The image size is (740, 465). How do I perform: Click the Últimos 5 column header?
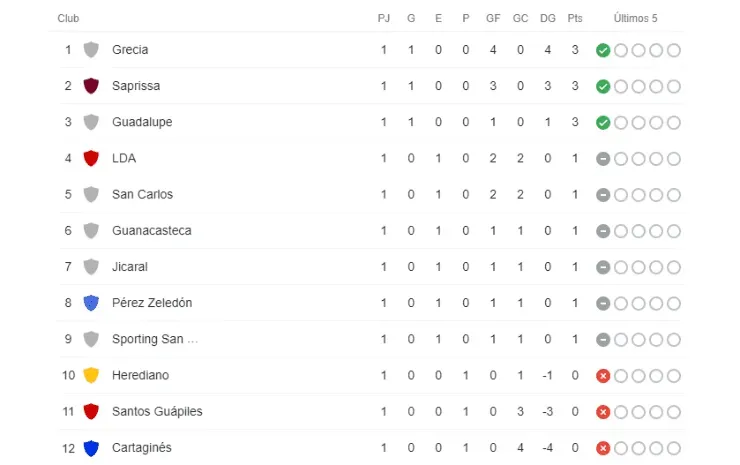[636, 18]
